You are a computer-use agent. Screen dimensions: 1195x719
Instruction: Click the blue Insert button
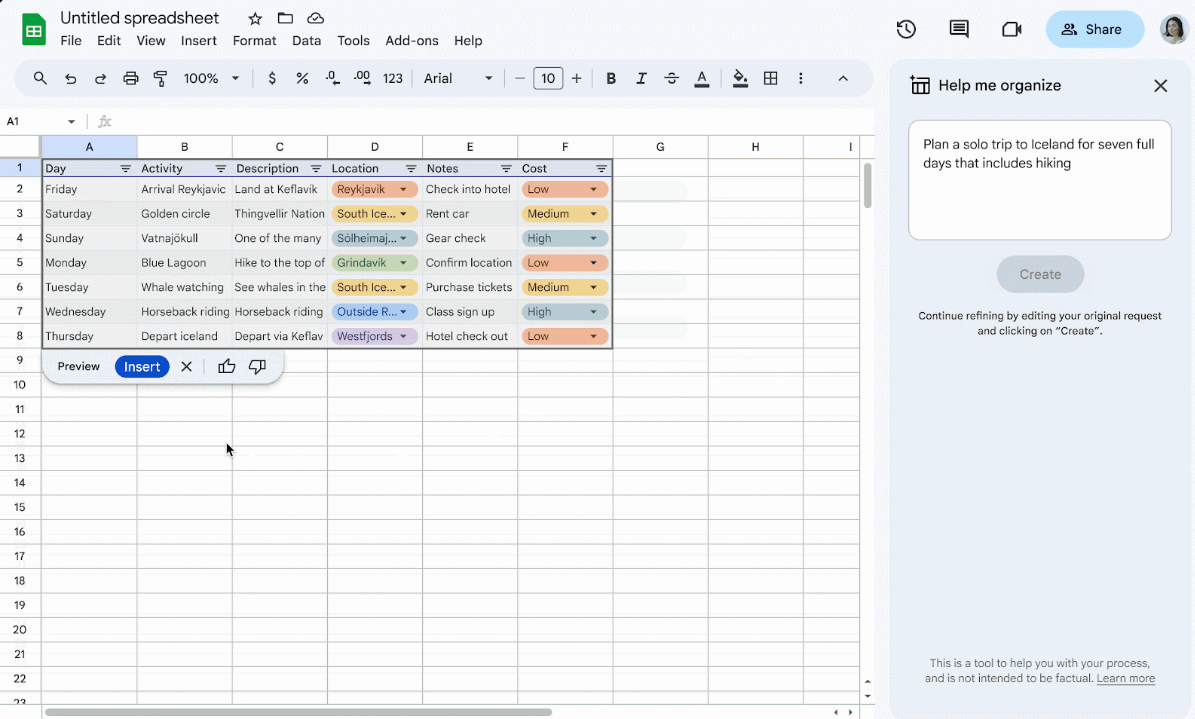(142, 367)
